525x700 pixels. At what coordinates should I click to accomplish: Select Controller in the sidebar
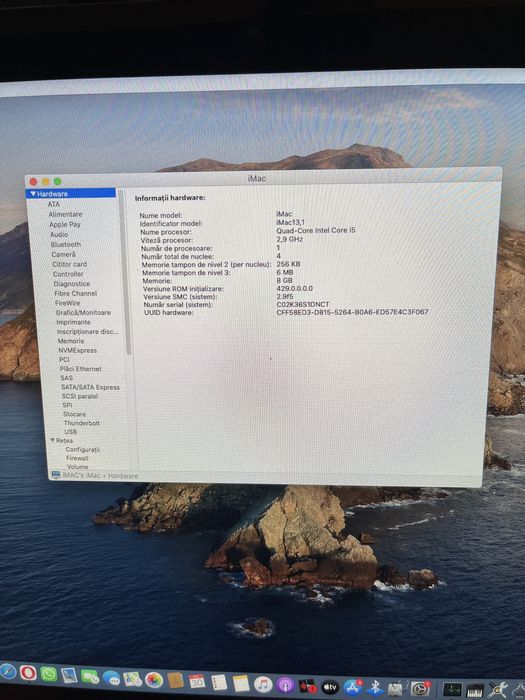click(68, 274)
